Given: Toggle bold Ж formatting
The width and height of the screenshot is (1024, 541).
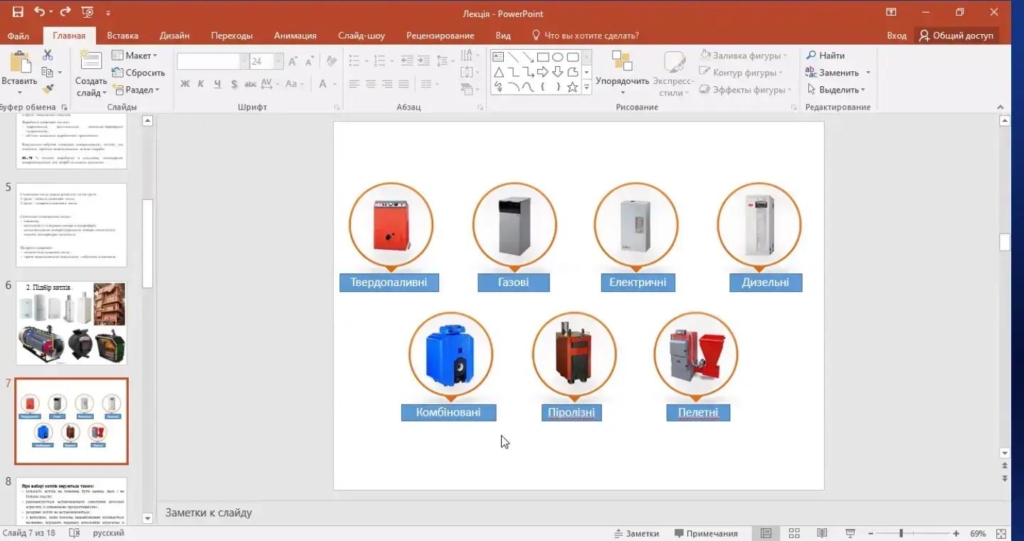Looking at the screenshot, I should pos(185,84).
